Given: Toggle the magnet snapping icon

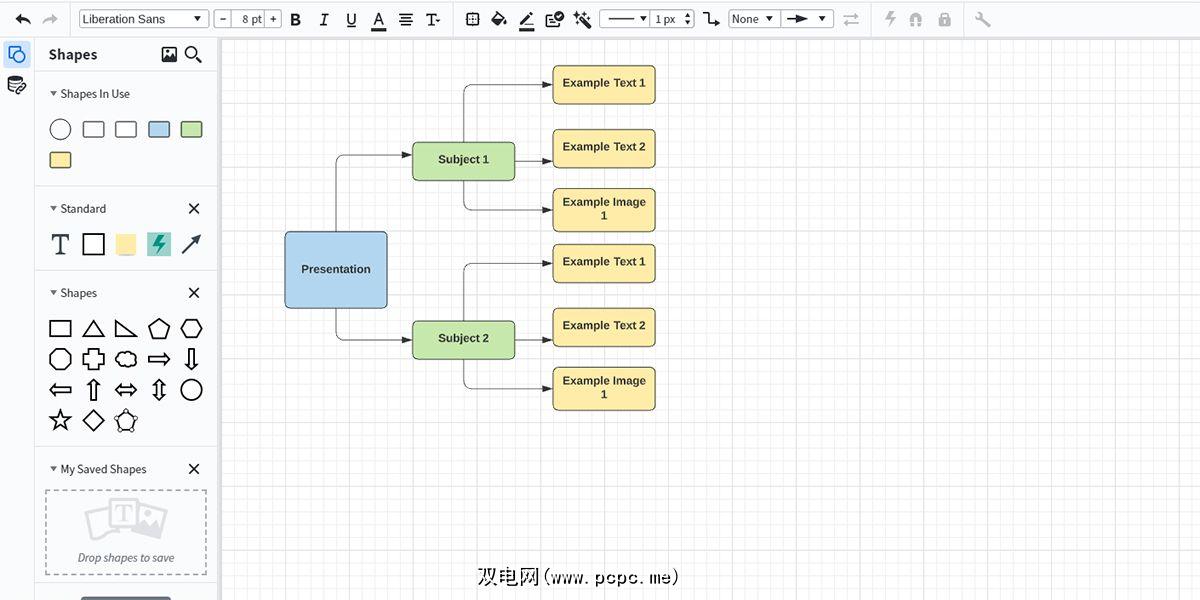Looking at the screenshot, I should coord(916,19).
